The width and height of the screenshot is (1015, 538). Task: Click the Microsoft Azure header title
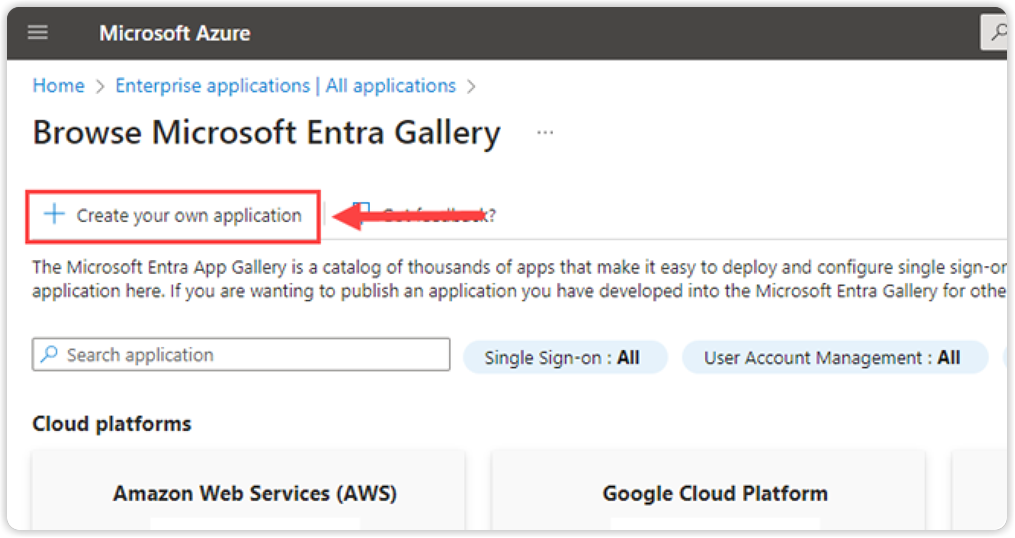pos(175,33)
